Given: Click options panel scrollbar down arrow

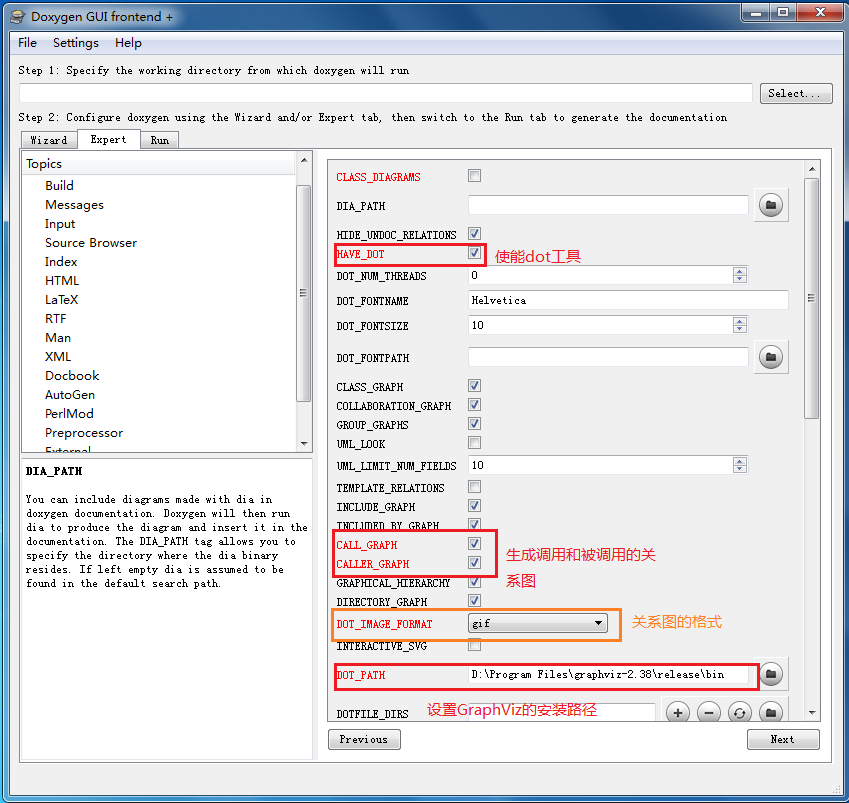Looking at the screenshot, I should pos(812,713).
